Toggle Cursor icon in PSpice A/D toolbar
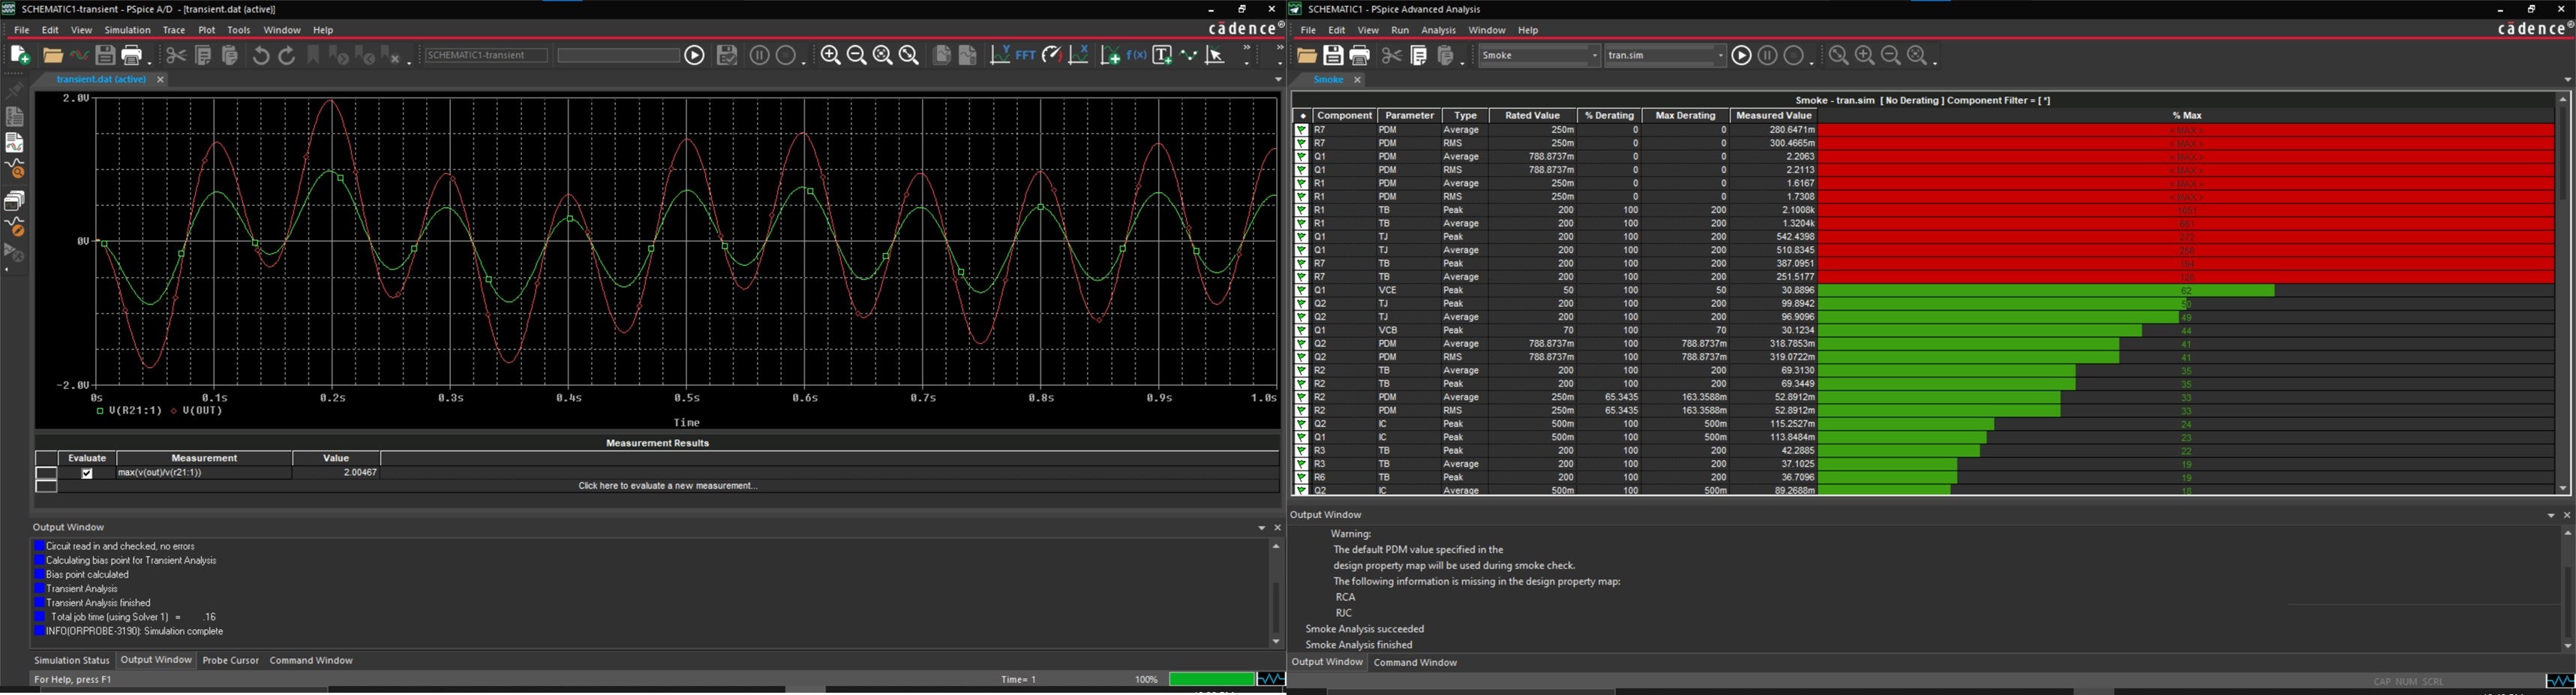The width and height of the screenshot is (2576, 695). 1215,56
